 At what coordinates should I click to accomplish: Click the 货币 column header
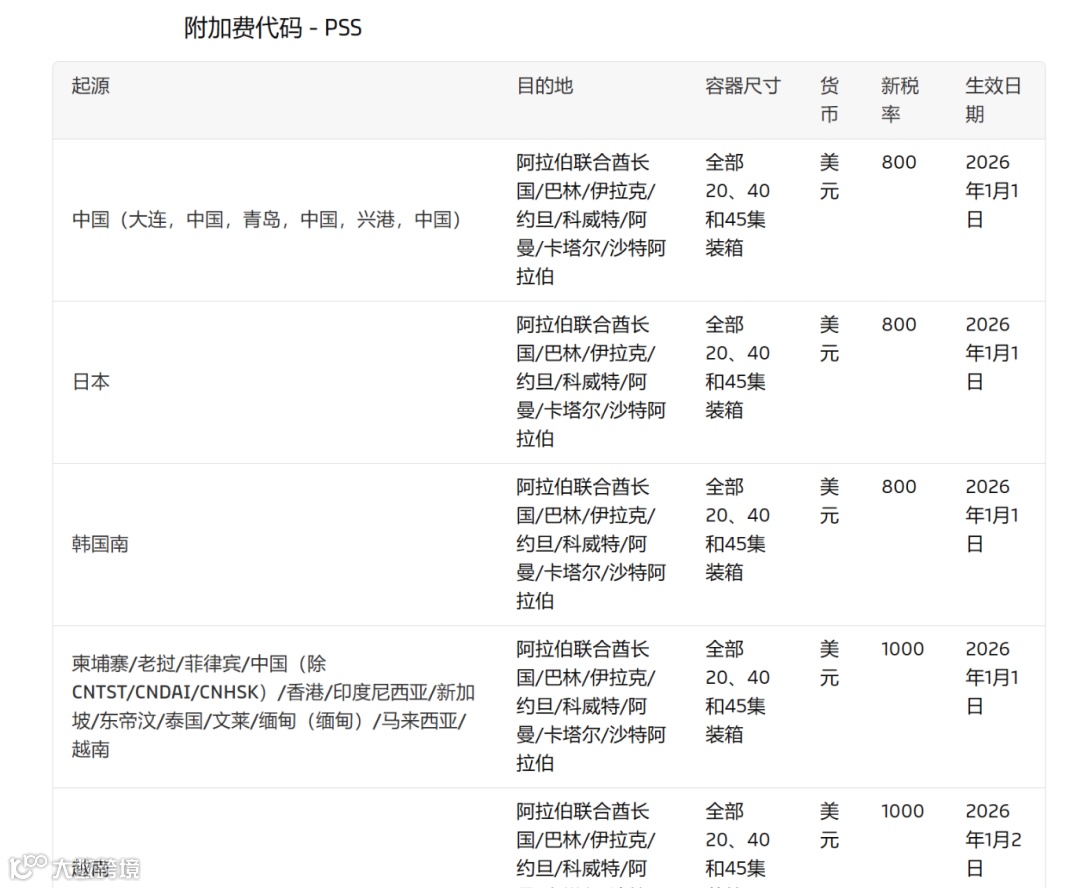(829, 100)
